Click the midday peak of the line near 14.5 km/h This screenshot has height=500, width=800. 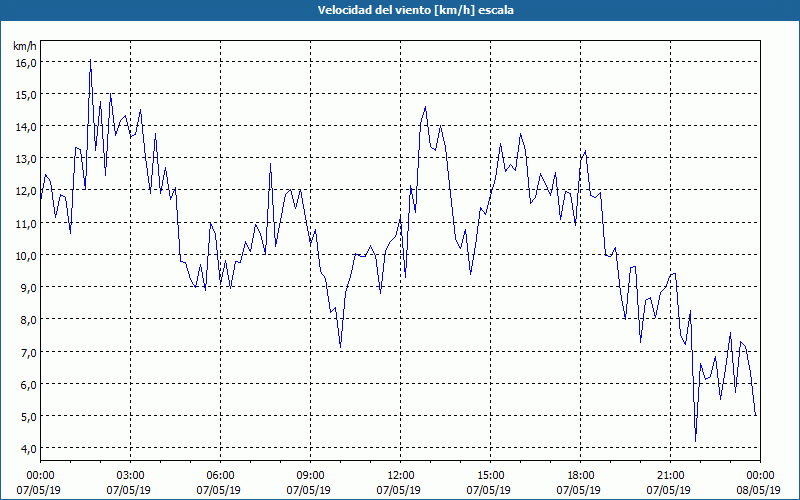point(426,107)
